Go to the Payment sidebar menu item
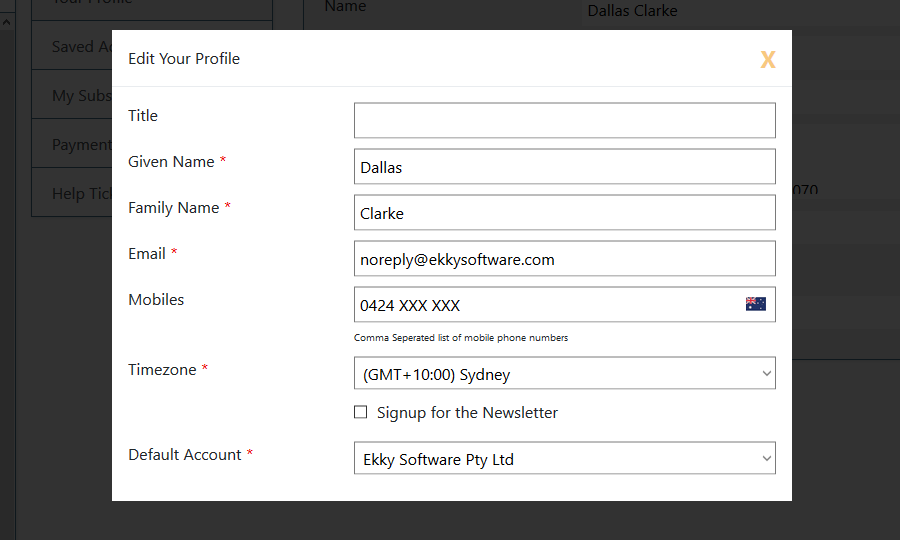 pyautogui.click(x=72, y=143)
